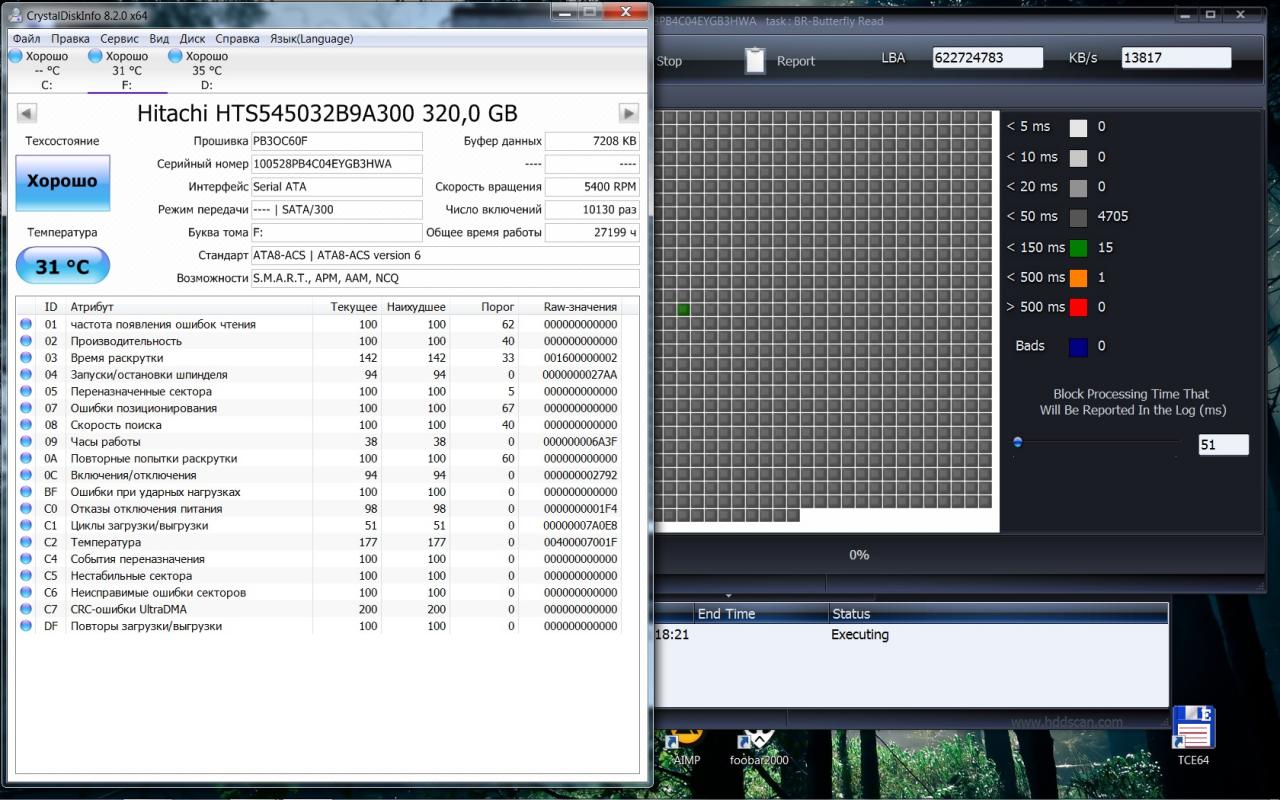Select the Executing task row

909,635
